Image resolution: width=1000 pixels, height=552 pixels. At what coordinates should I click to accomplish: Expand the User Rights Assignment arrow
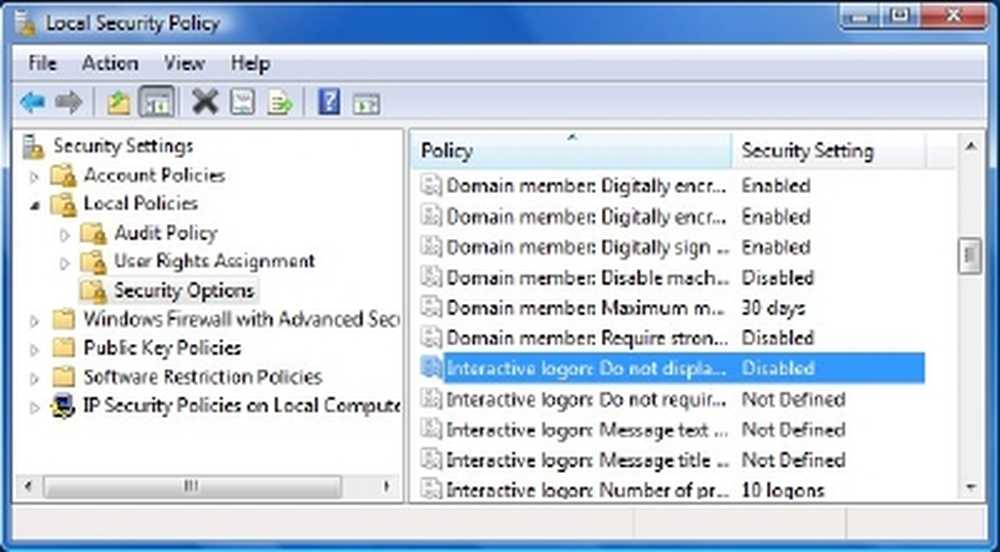pyautogui.click(x=64, y=263)
